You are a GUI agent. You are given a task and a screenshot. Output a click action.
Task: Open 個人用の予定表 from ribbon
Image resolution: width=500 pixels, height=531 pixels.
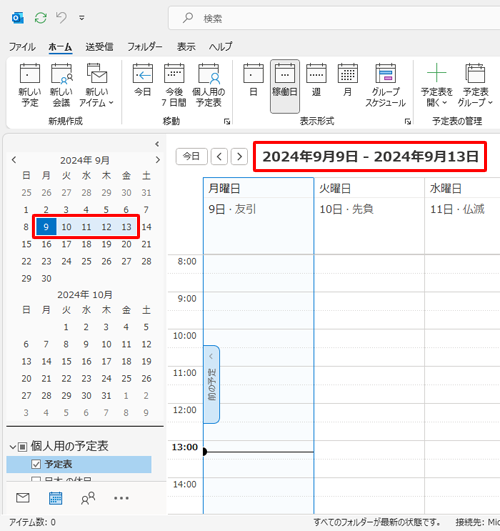pos(209,86)
